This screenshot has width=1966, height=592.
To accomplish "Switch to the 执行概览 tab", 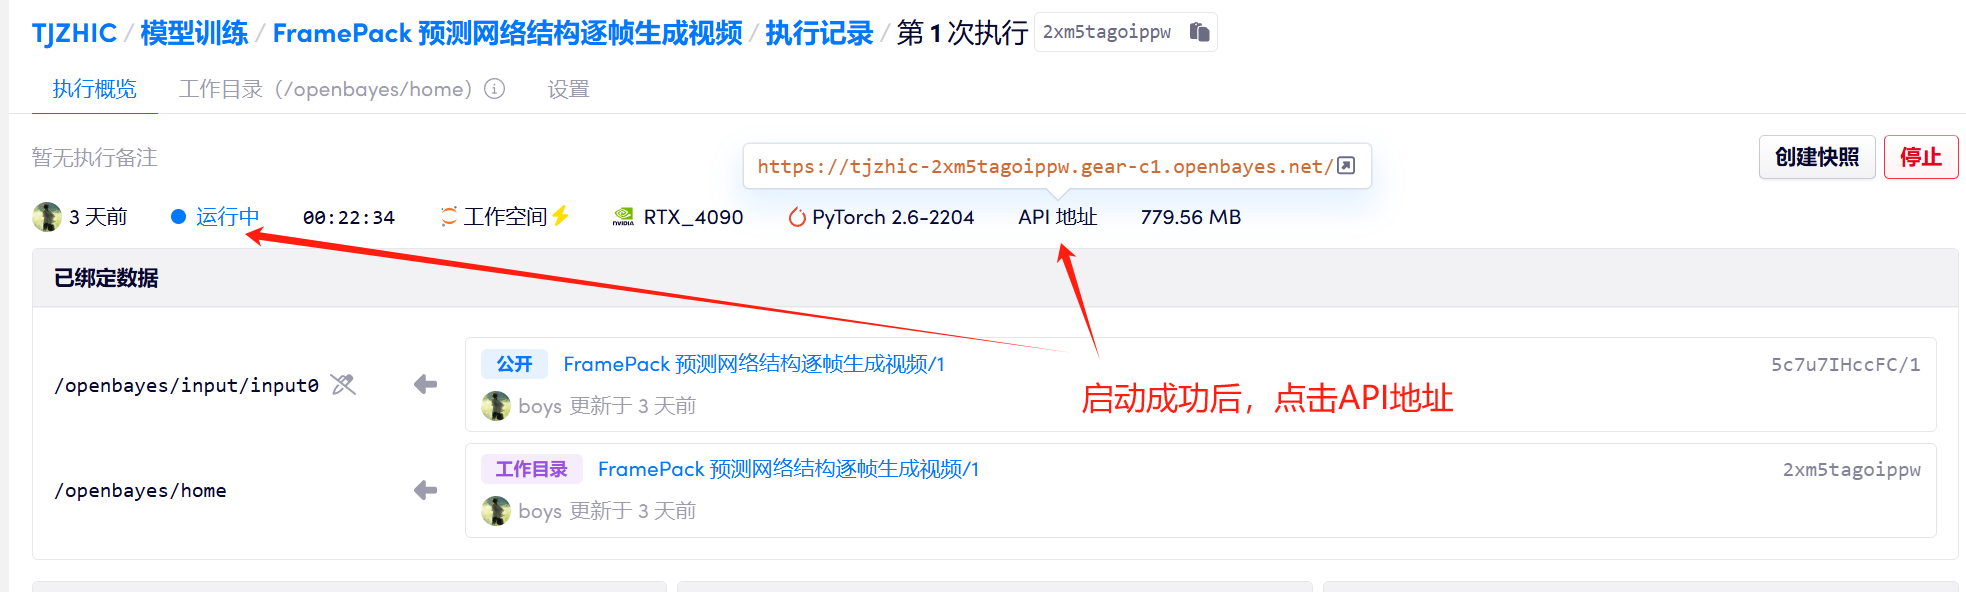I will [95, 89].
